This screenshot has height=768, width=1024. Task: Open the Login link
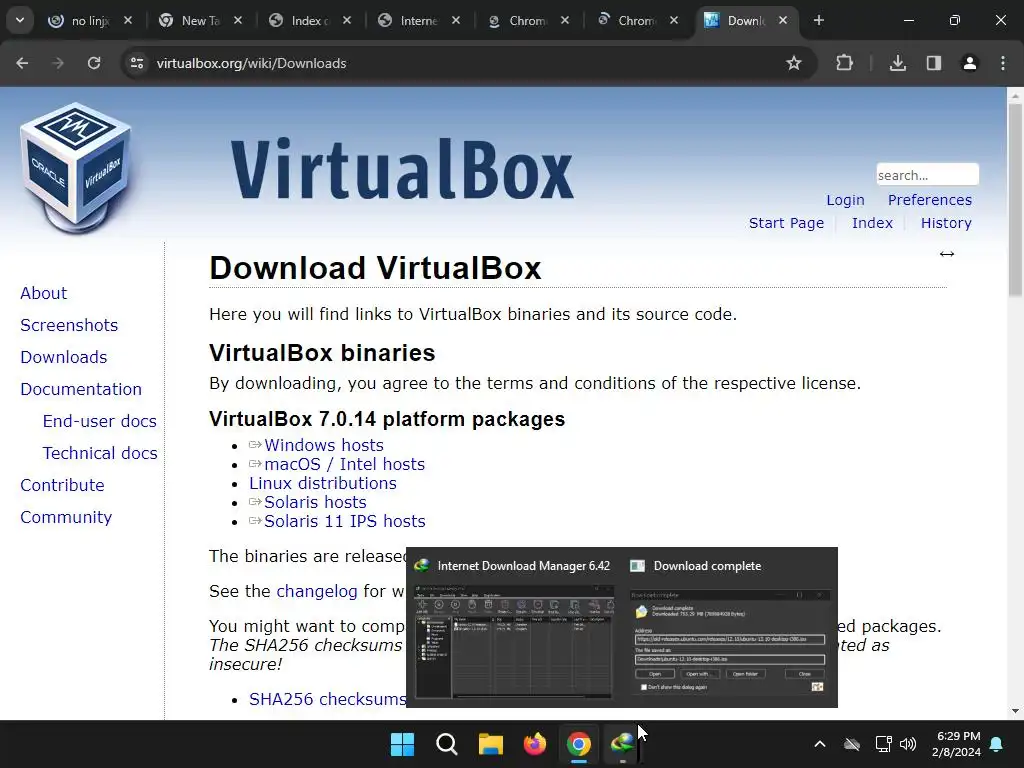pos(845,200)
